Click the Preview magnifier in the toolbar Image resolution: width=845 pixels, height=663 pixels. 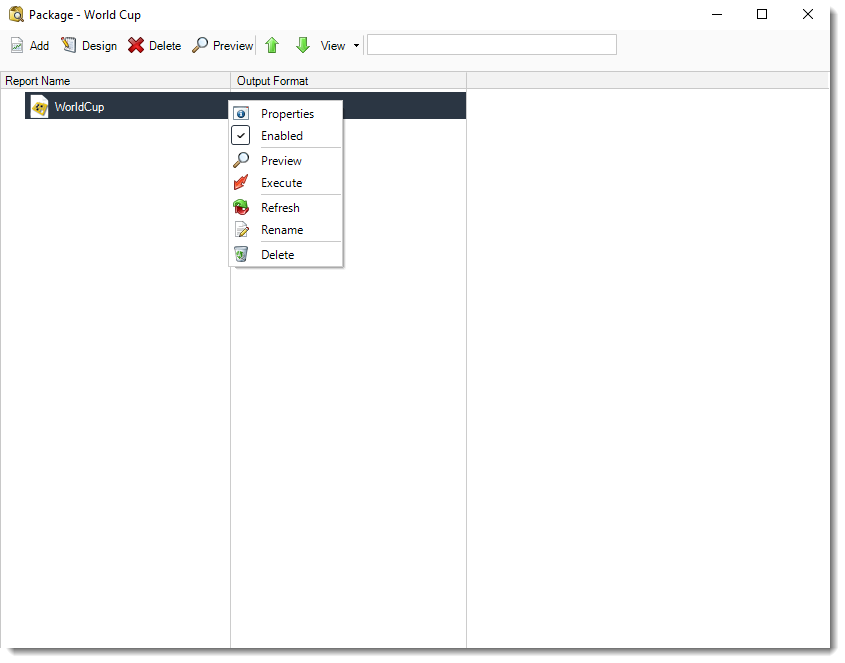(223, 46)
